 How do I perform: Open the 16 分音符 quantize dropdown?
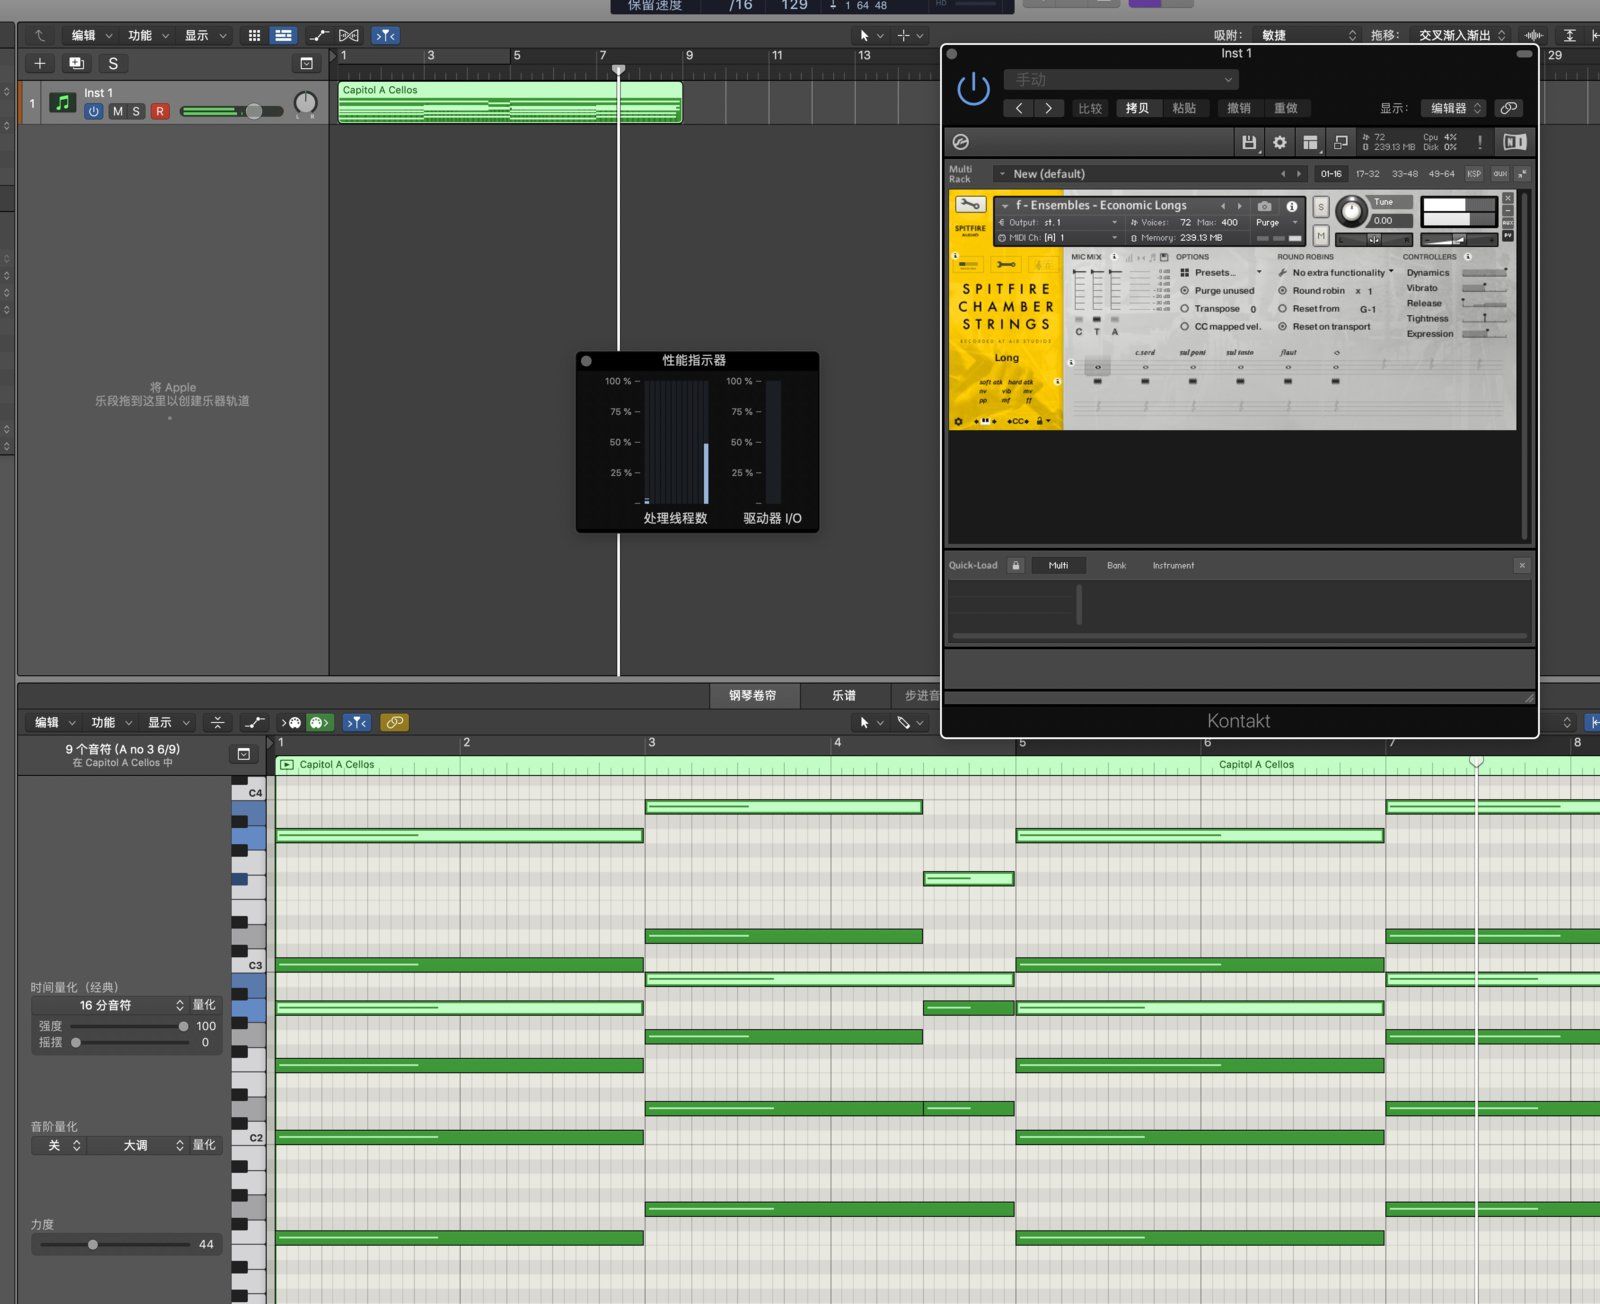coord(108,1005)
